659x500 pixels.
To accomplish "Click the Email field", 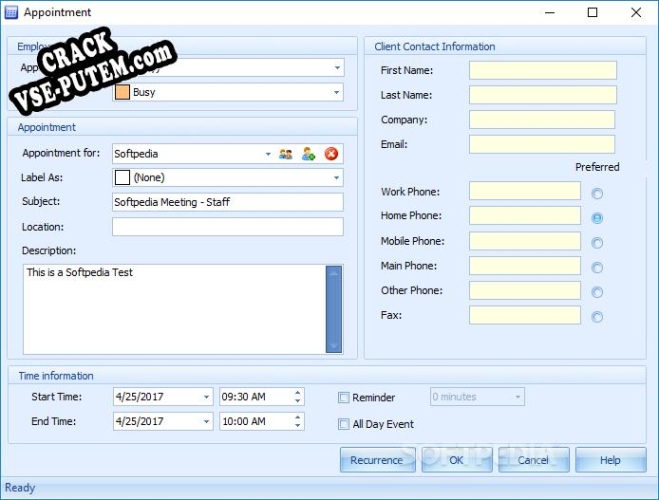I will pyautogui.click(x=542, y=145).
